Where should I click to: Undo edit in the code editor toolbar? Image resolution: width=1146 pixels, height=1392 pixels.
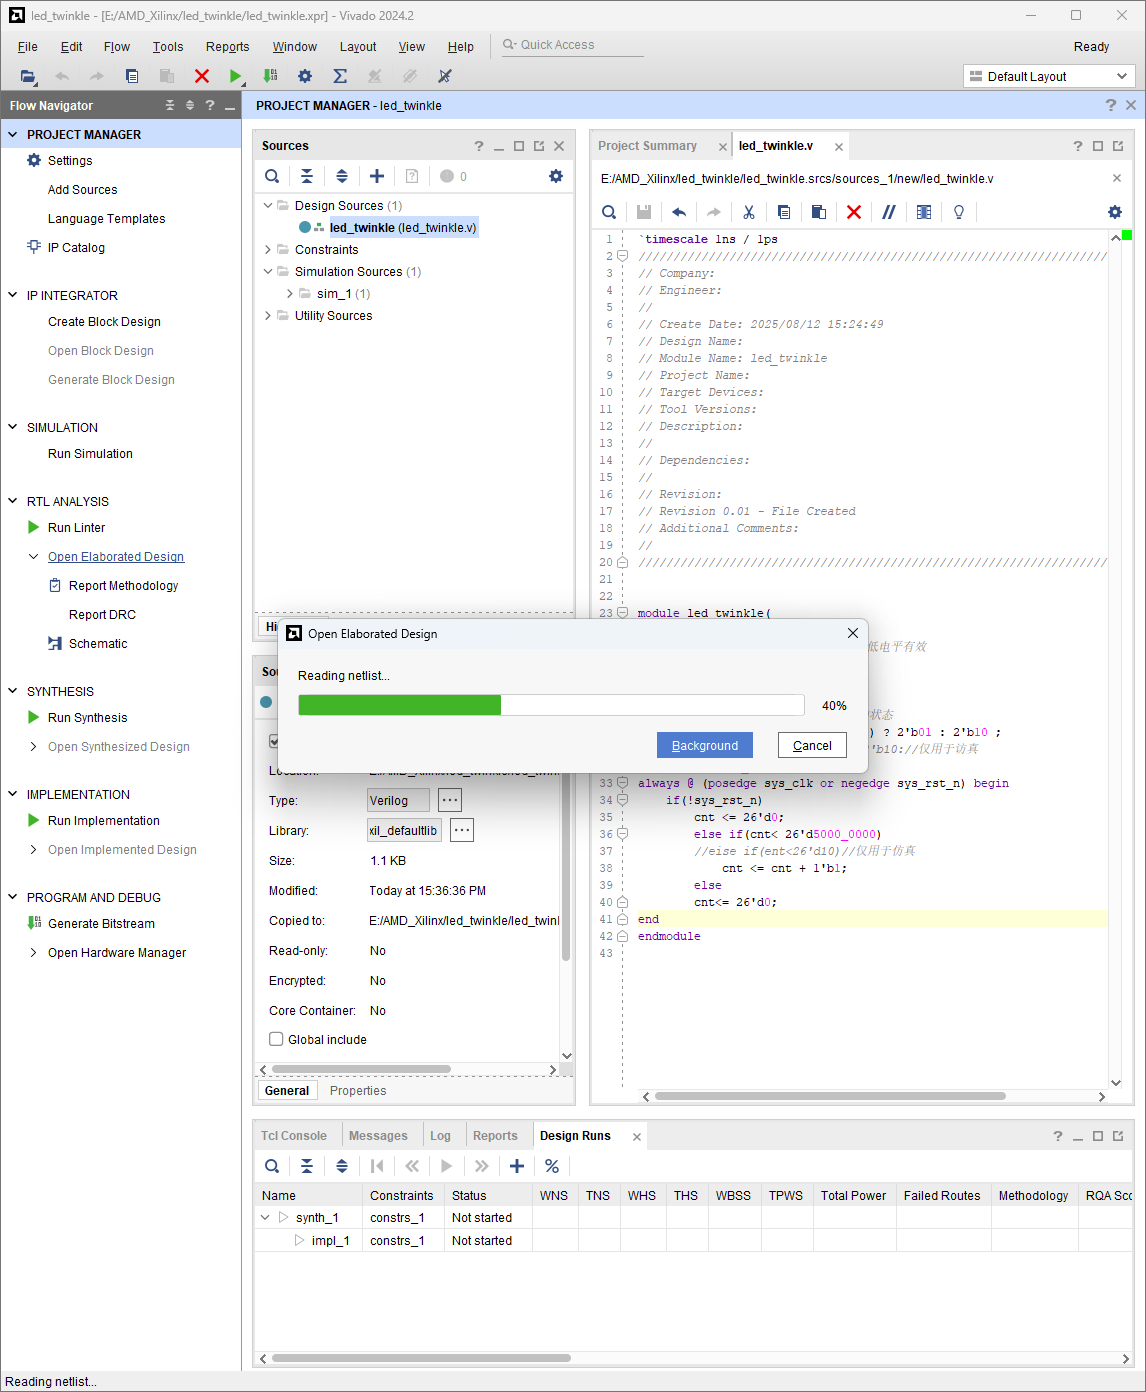pyautogui.click(x=679, y=212)
